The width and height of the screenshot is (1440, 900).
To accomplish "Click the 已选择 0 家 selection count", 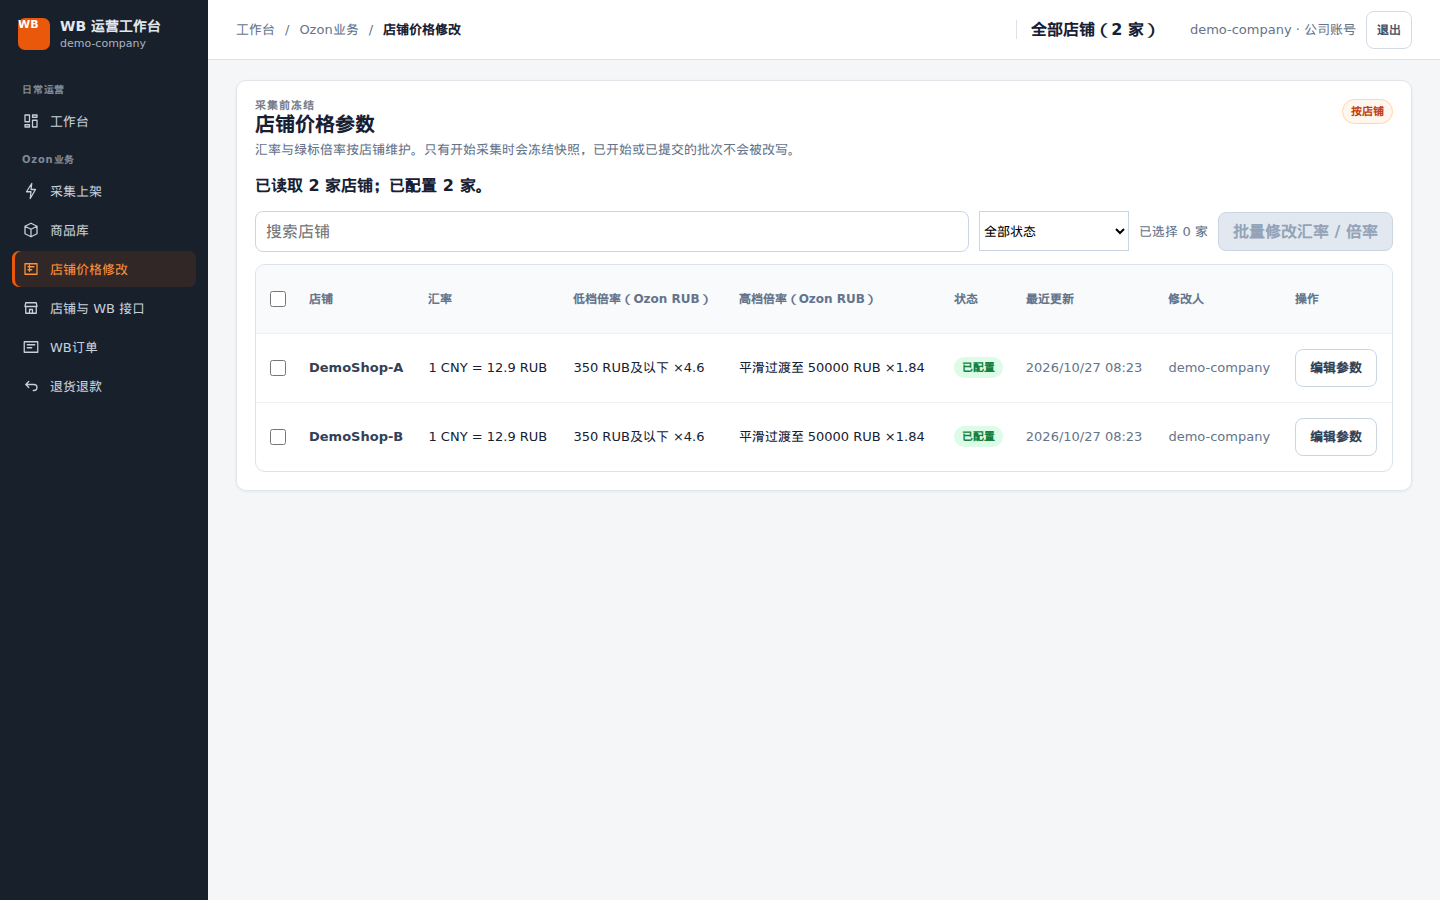I will [x=1174, y=232].
